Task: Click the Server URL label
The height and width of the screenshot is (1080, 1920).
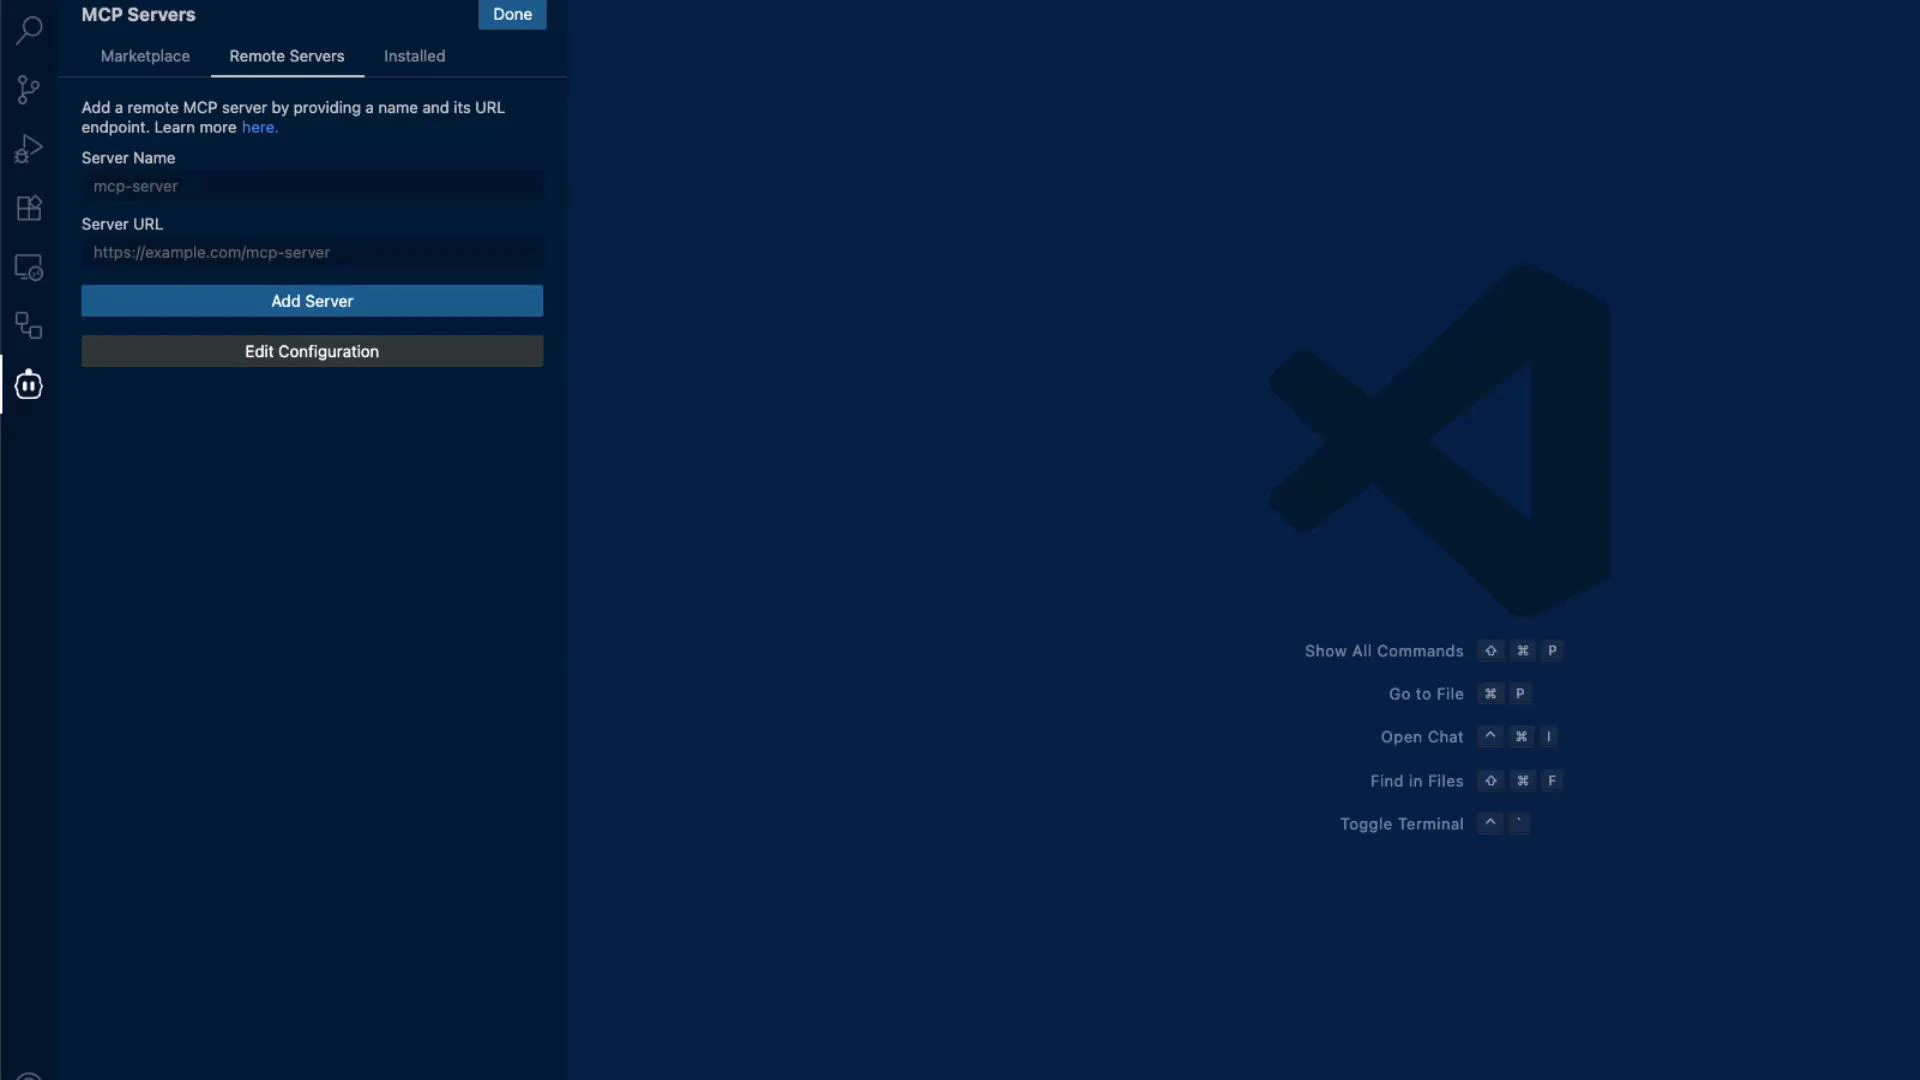Action: (122, 224)
